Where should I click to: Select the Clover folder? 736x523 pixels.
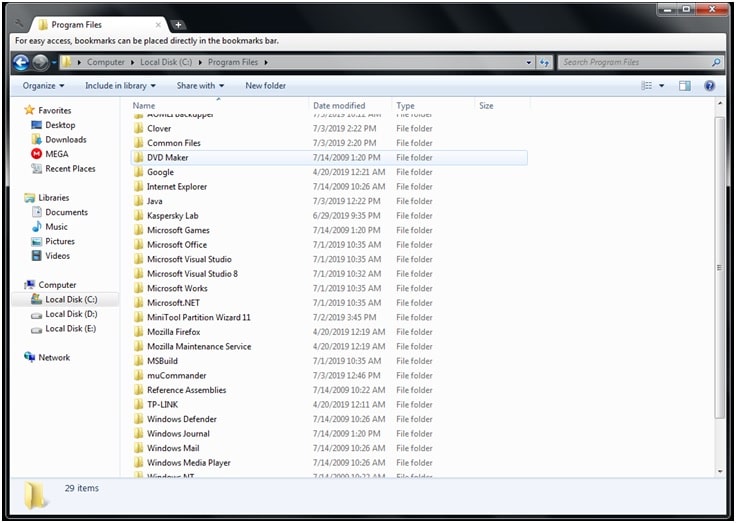click(329, 129)
